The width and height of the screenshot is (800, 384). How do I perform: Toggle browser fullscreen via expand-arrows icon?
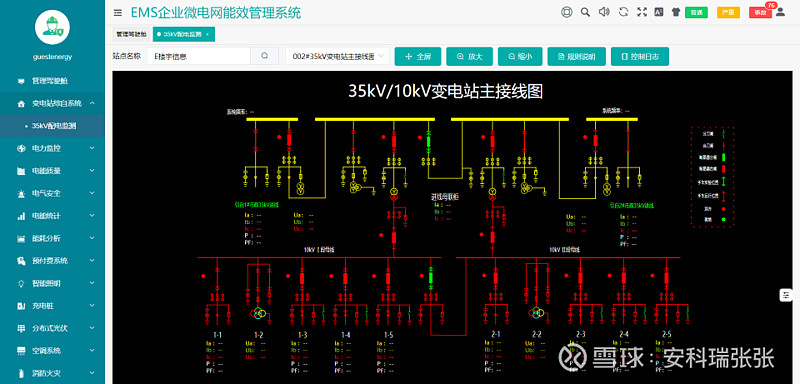(x=642, y=12)
